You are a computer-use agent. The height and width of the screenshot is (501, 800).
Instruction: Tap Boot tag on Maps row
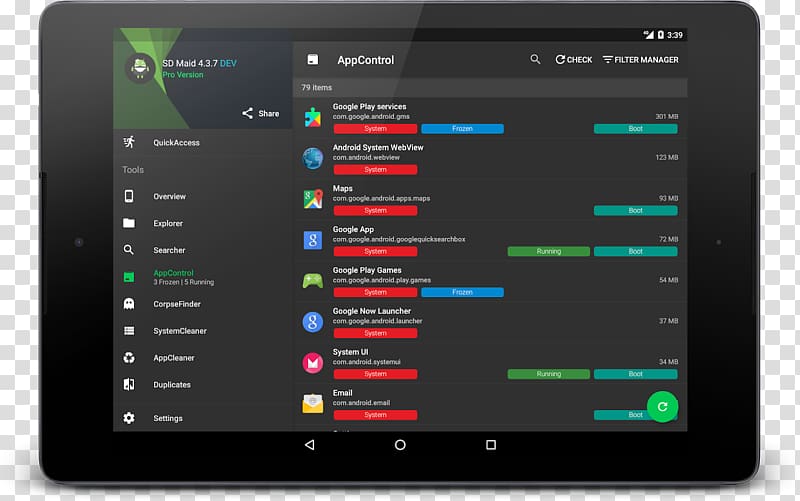[636, 210]
